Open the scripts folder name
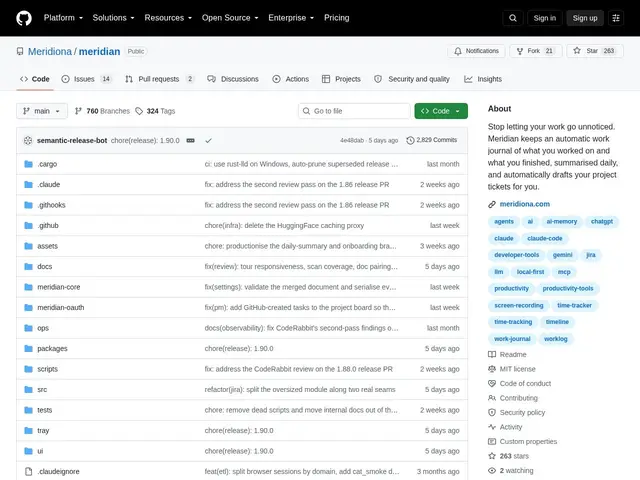The image size is (640, 480). tap(47, 369)
